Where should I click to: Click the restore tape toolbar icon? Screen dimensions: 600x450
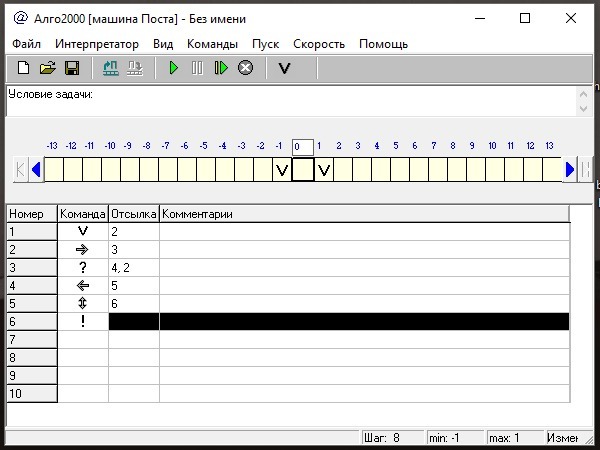[111, 68]
